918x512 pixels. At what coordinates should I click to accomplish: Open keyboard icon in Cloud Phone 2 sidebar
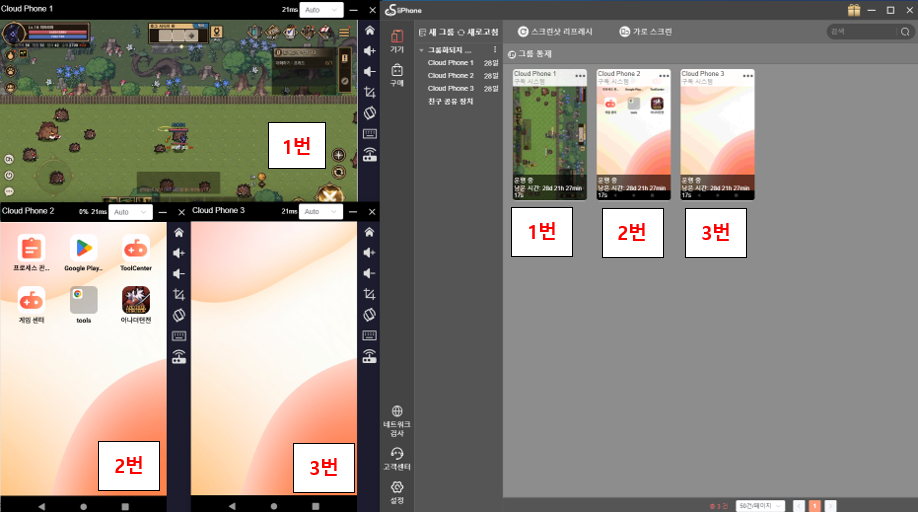(179, 336)
